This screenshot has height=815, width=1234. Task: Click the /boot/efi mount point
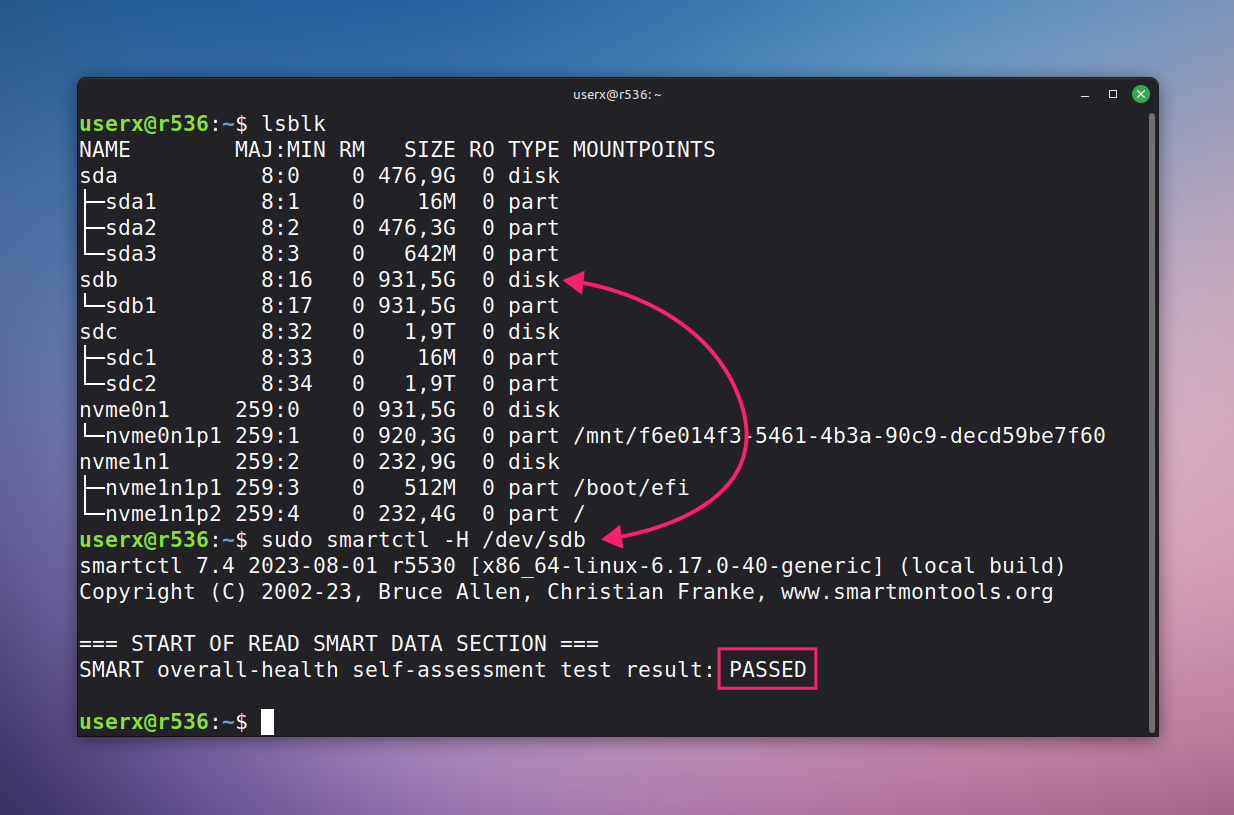click(x=631, y=488)
